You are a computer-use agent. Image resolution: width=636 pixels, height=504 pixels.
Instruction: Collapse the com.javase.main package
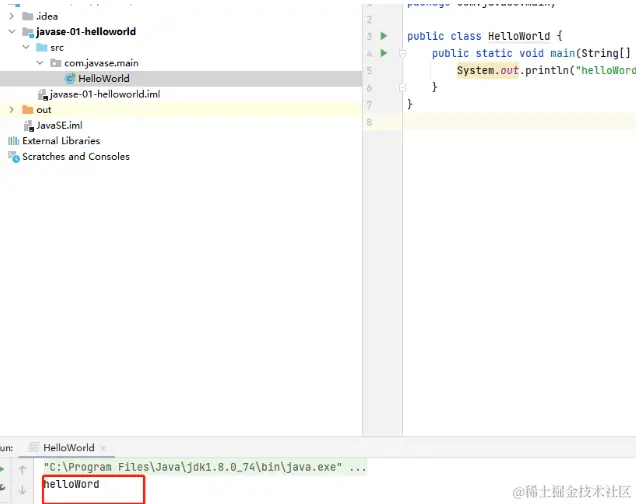point(40,63)
